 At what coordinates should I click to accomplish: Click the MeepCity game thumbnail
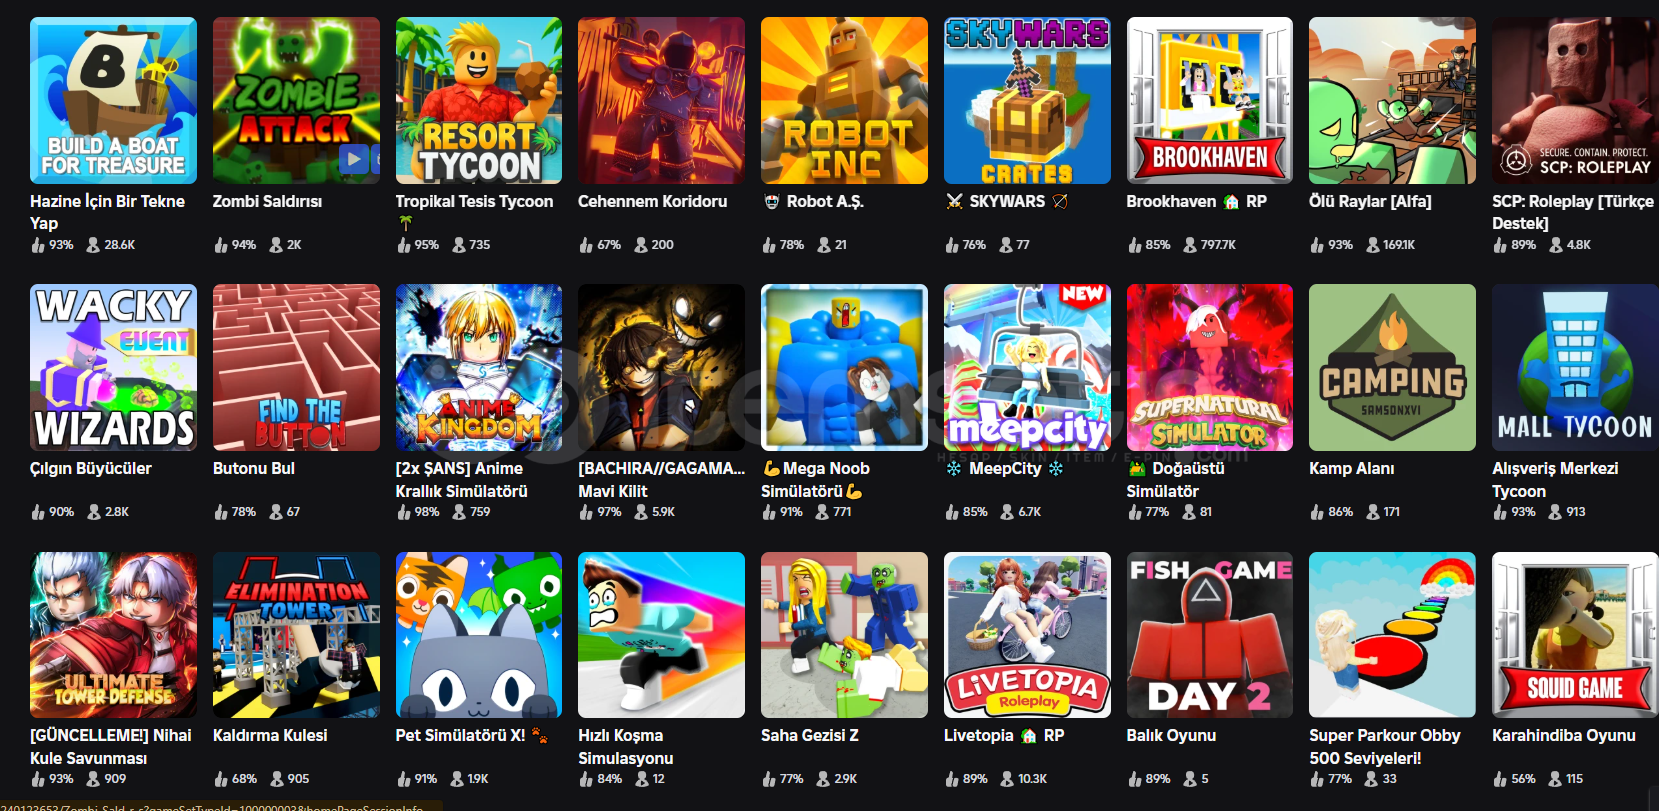(x=1027, y=367)
